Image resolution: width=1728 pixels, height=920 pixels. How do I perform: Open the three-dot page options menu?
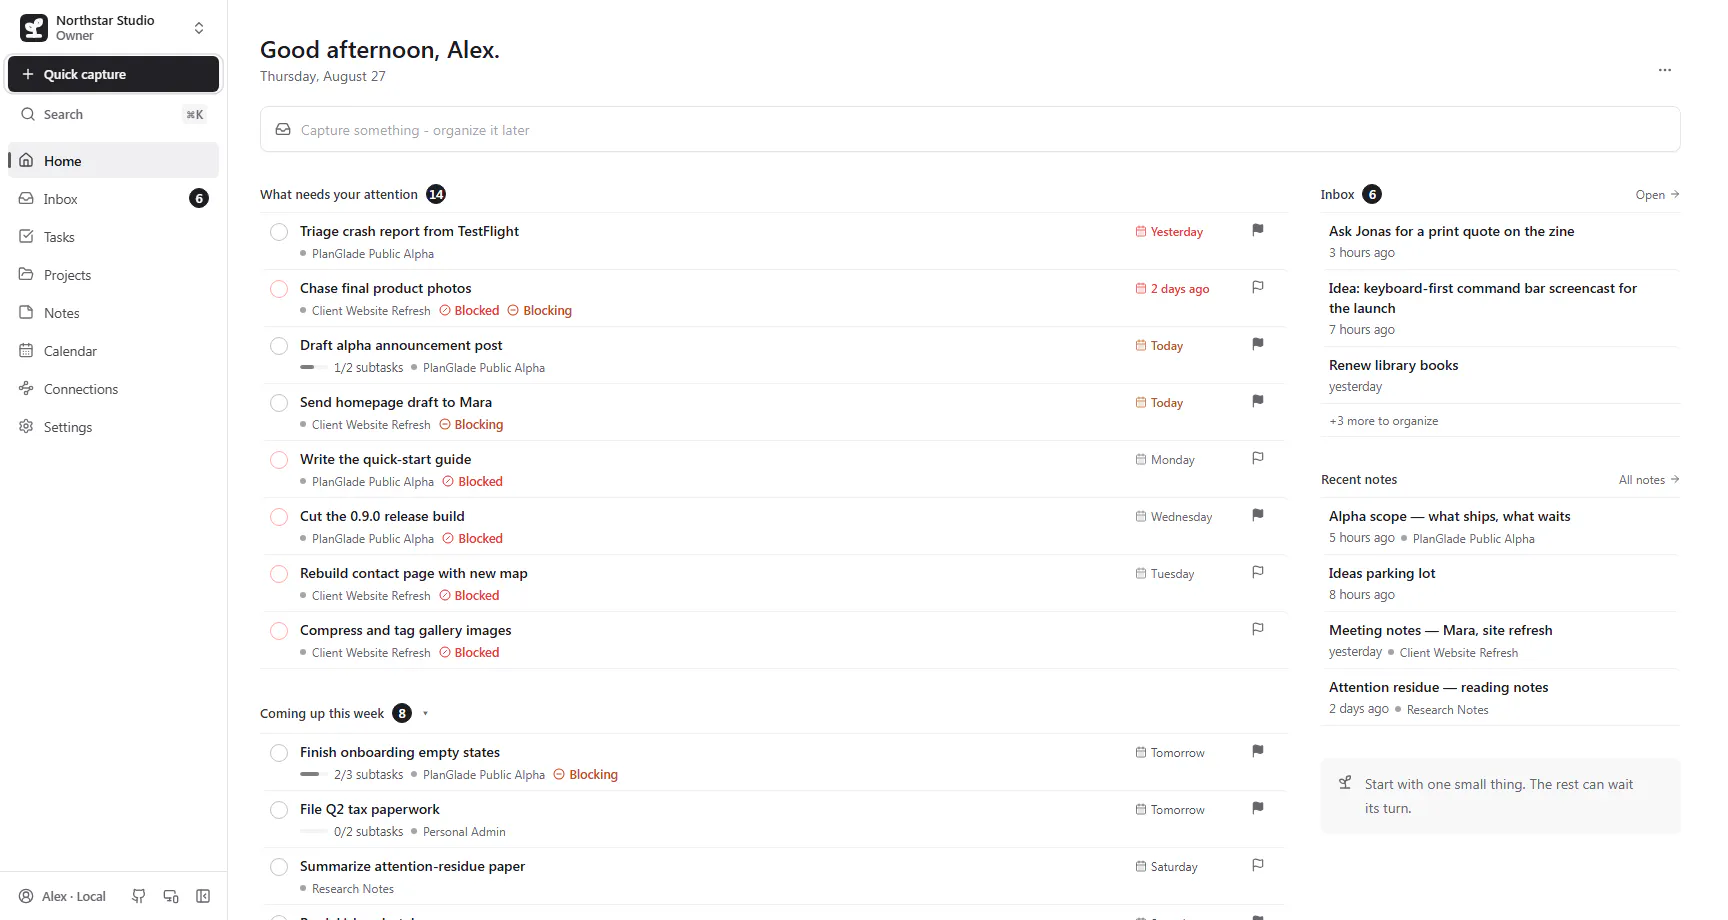coord(1665,70)
